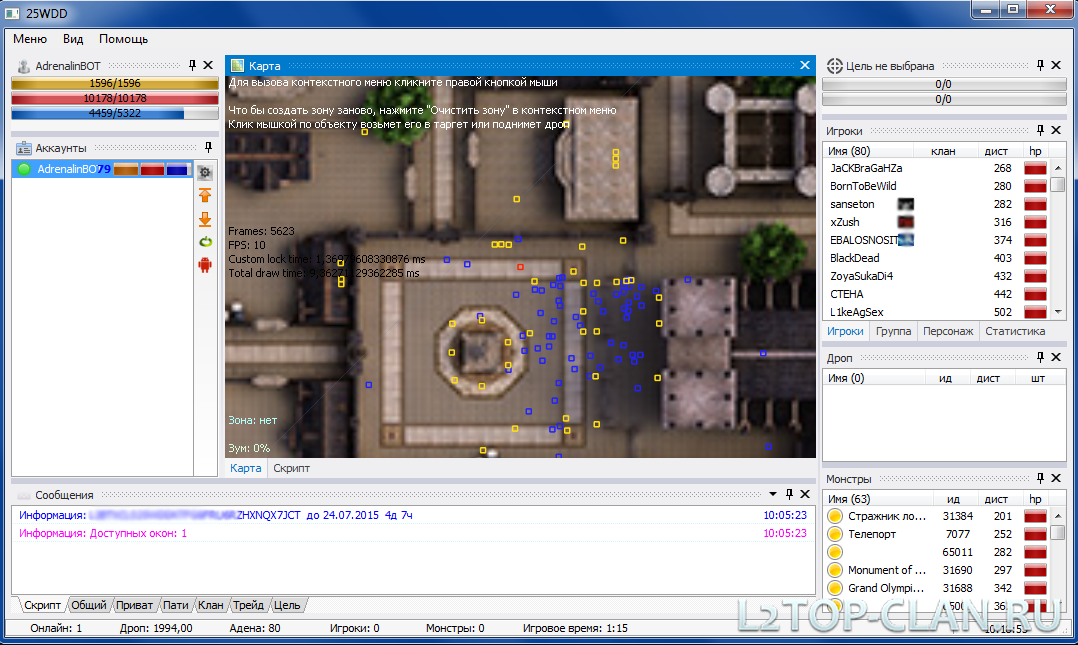
Task: Sort monsters by the ид column header
Action: [953, 499]
